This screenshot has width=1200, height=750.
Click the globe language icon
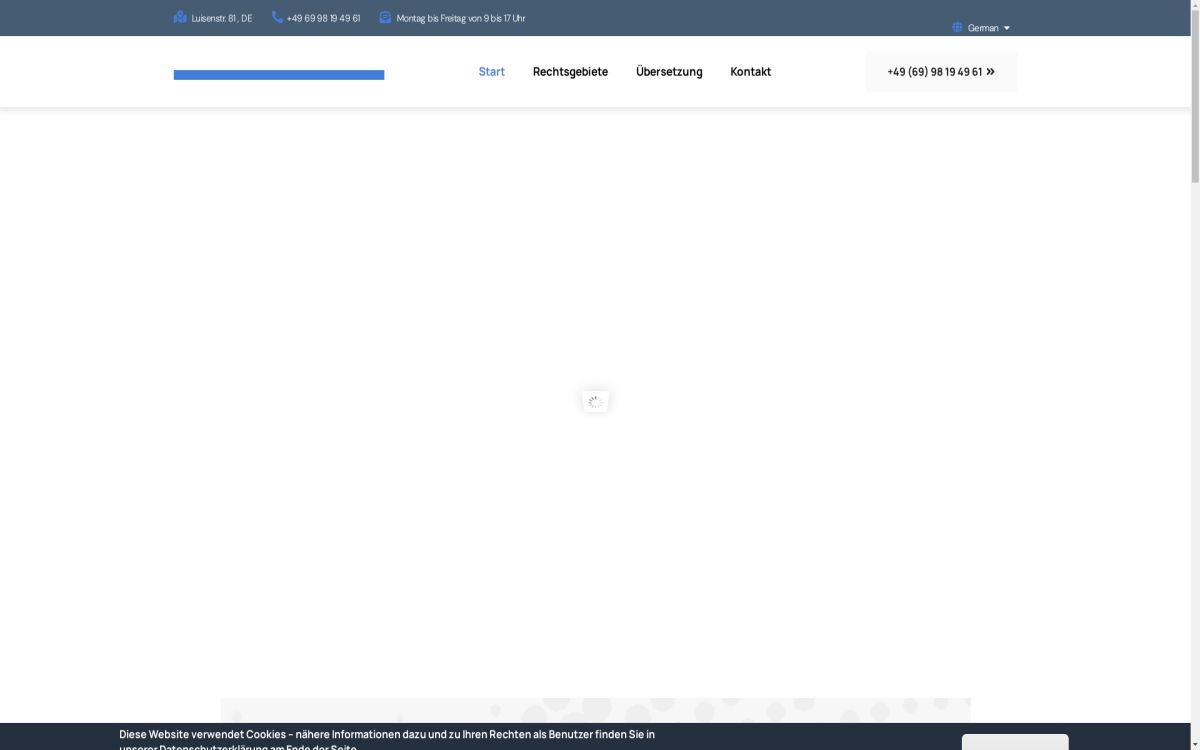(x=957, y=27)
